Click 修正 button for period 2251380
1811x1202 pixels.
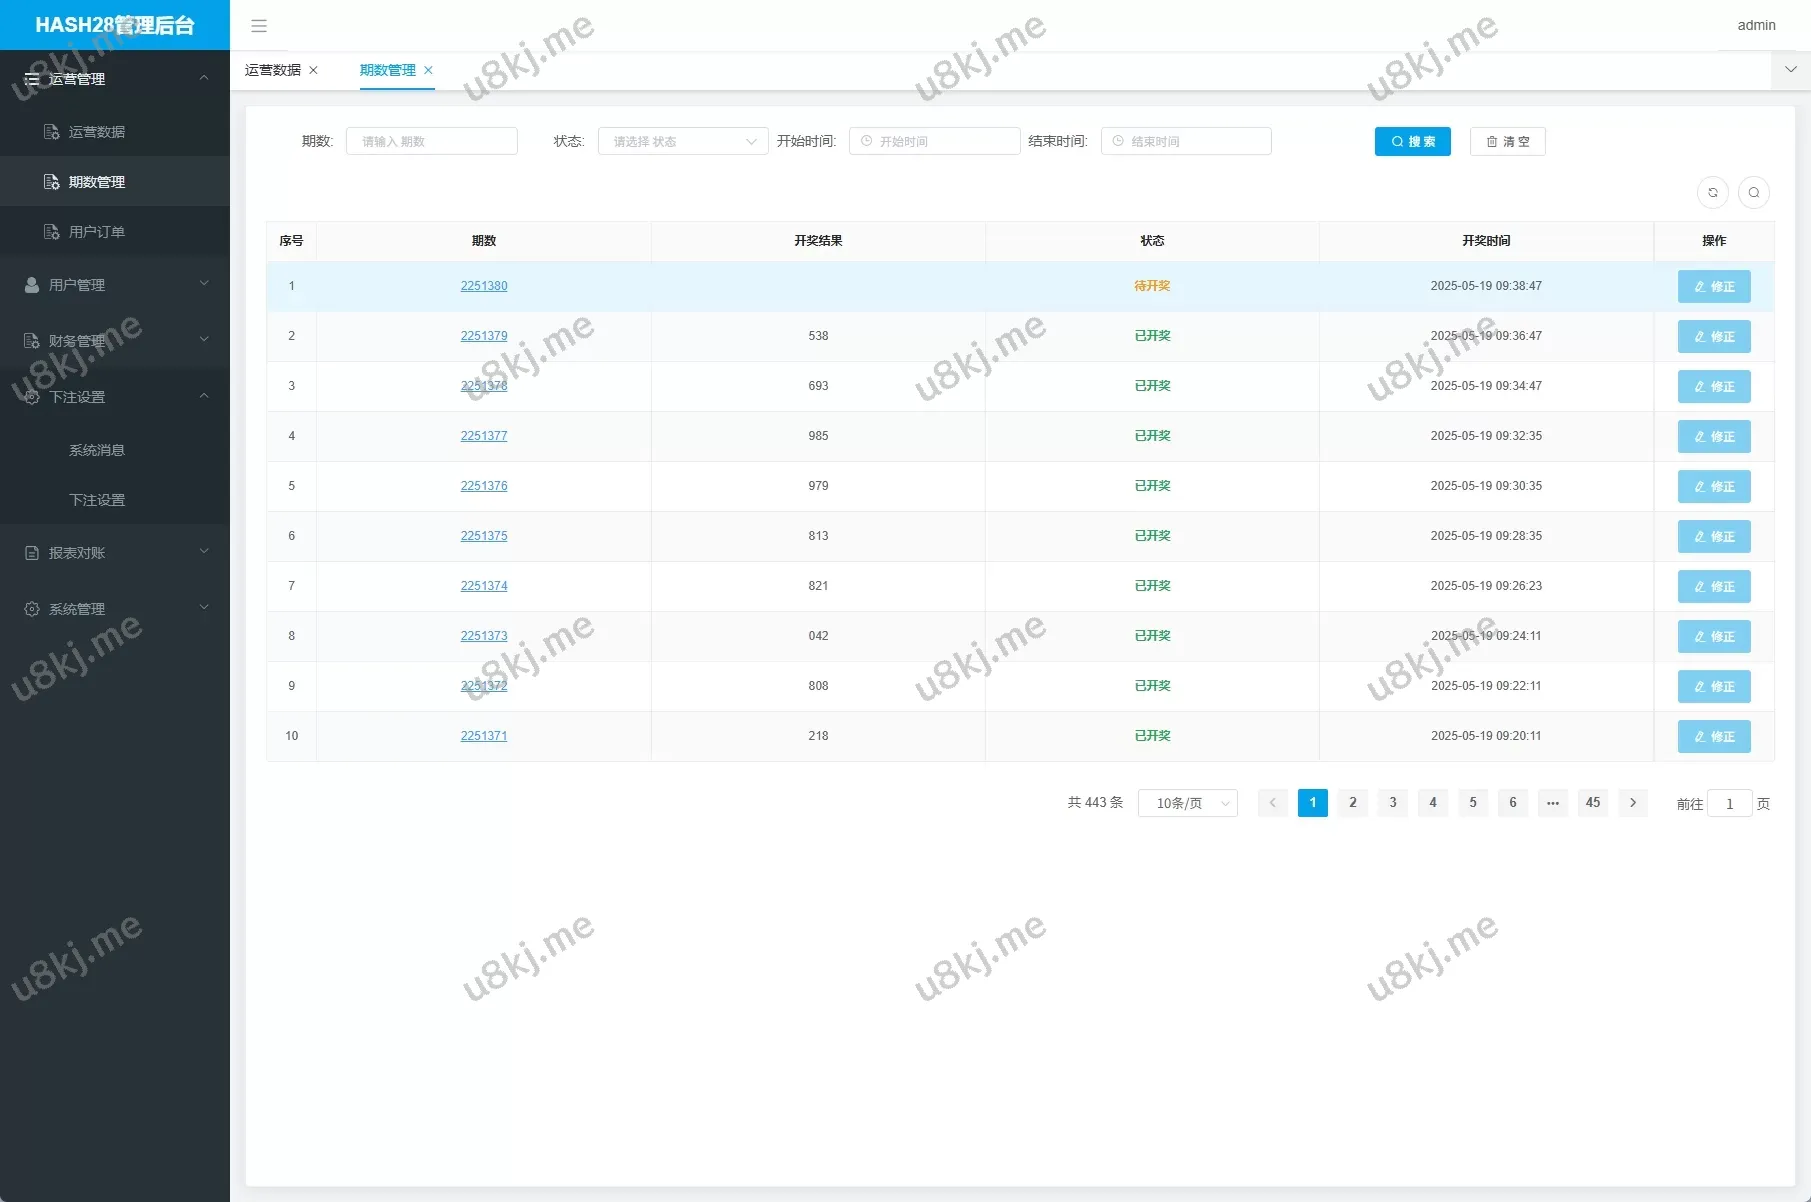(1714, 286)
